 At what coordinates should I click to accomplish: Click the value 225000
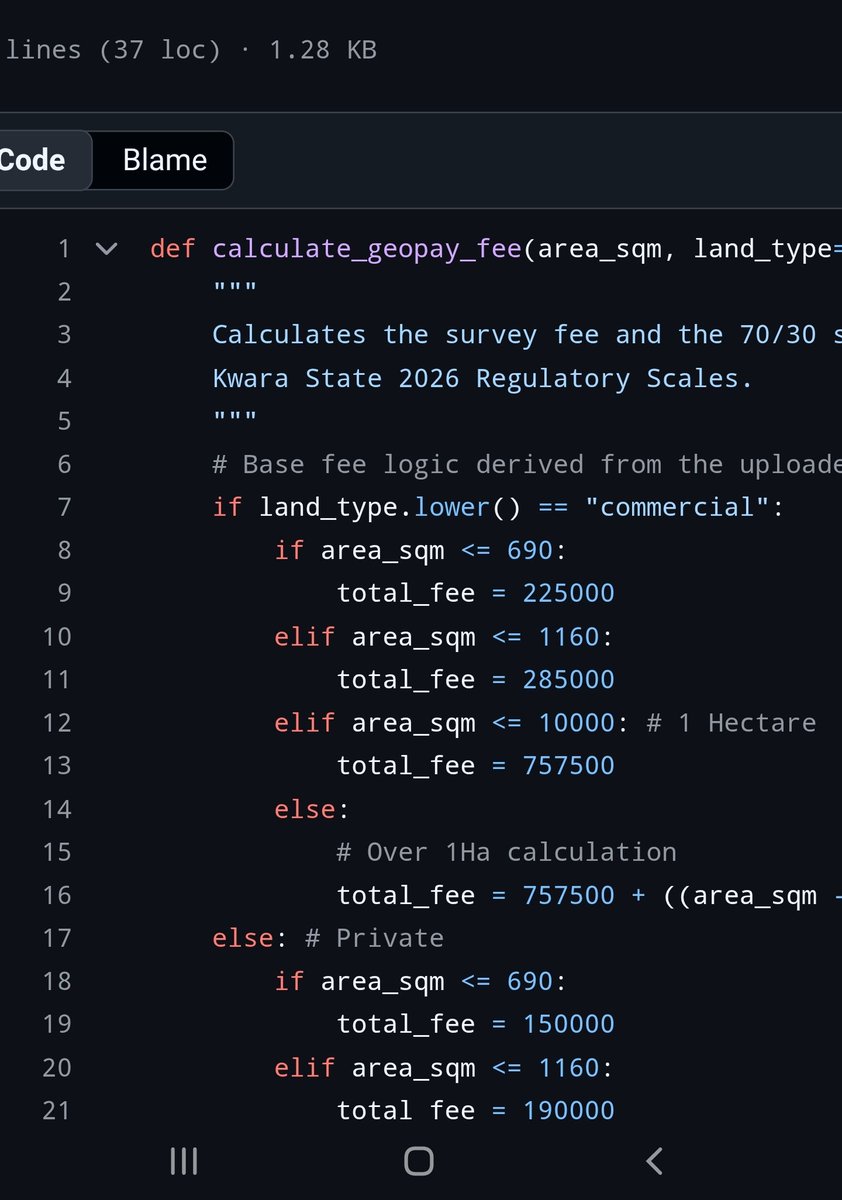[x=569, y=593]
